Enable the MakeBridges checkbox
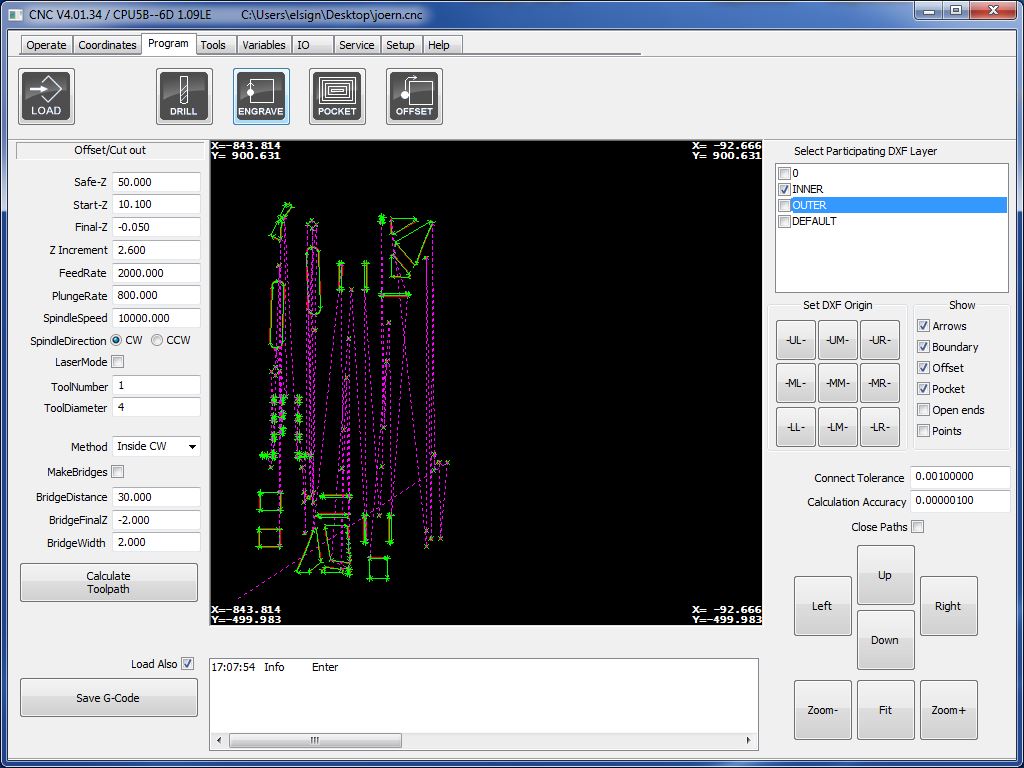The width and height of the screenshot is (1024, 768). coord(118,472)
